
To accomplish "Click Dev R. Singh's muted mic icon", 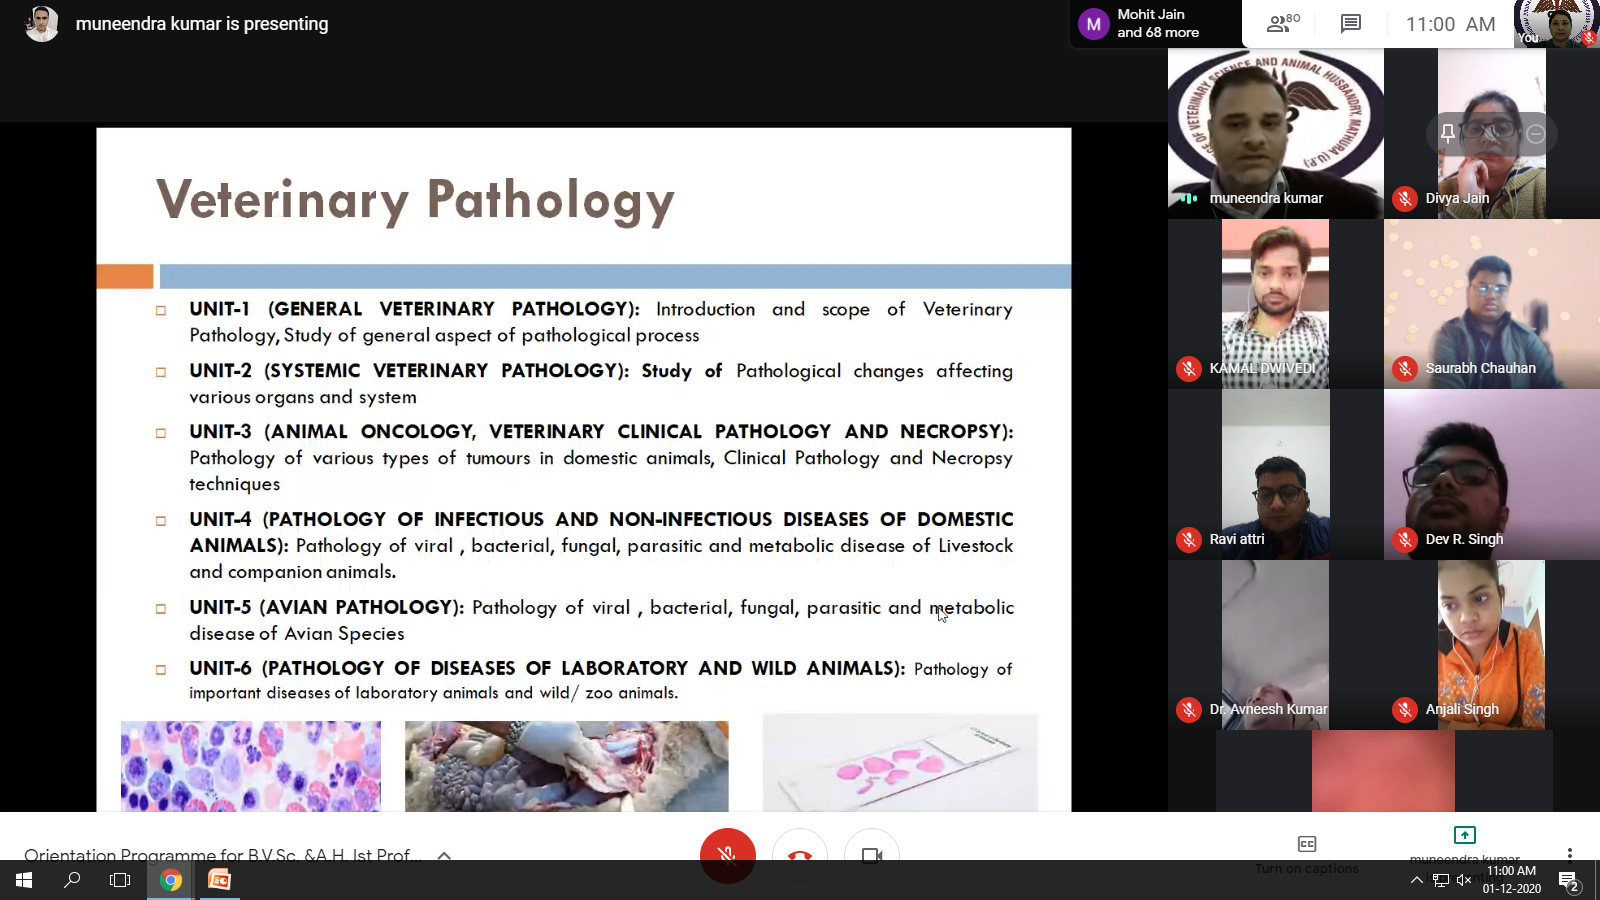I will pyautogui.click(x=1405, y=539).
